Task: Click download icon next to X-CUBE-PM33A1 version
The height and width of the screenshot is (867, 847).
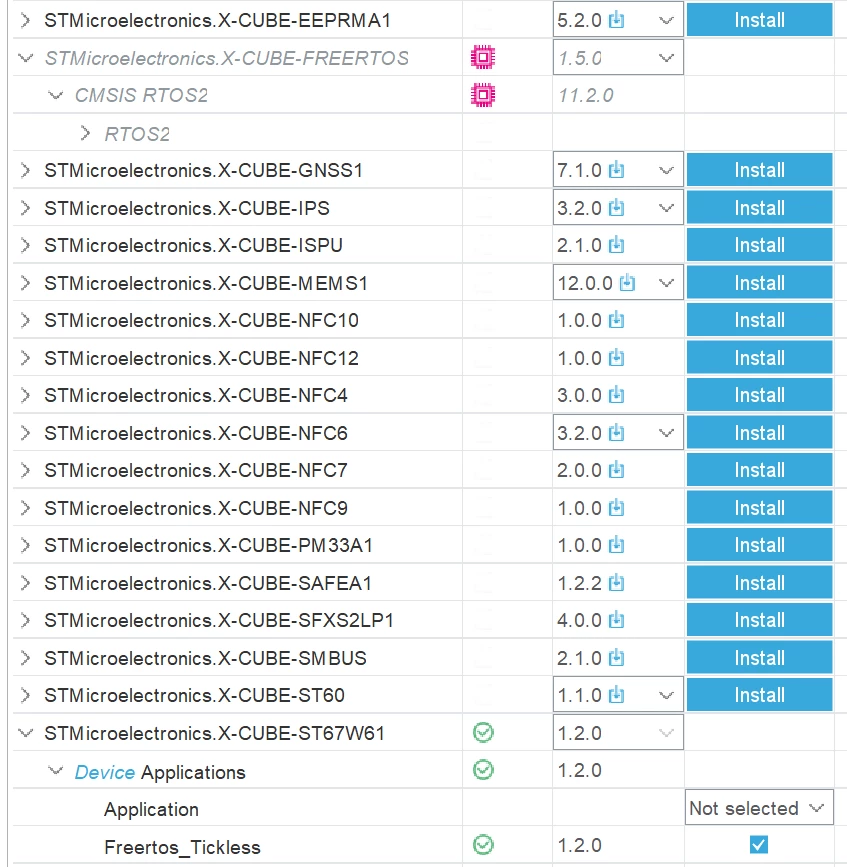Action: click(616, 545)
